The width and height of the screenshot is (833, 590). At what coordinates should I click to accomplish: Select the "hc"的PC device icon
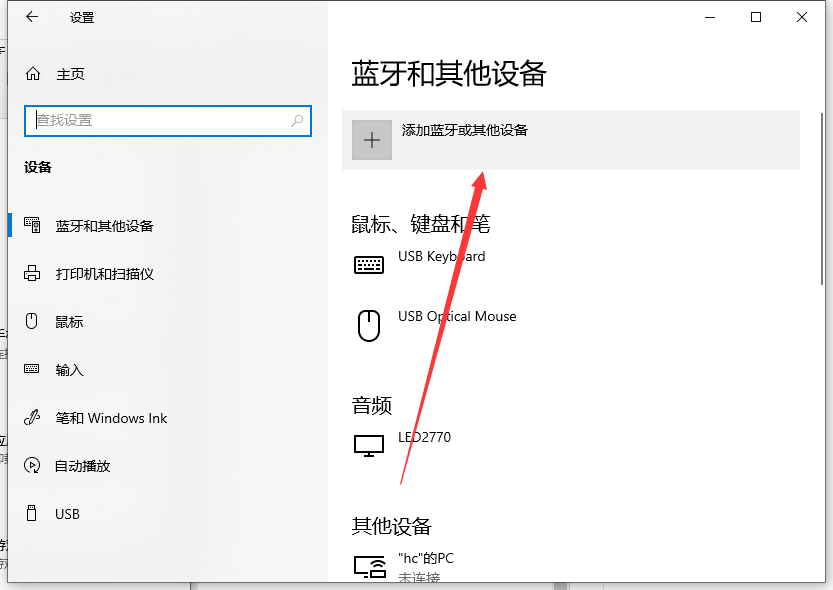click(369, 566)
